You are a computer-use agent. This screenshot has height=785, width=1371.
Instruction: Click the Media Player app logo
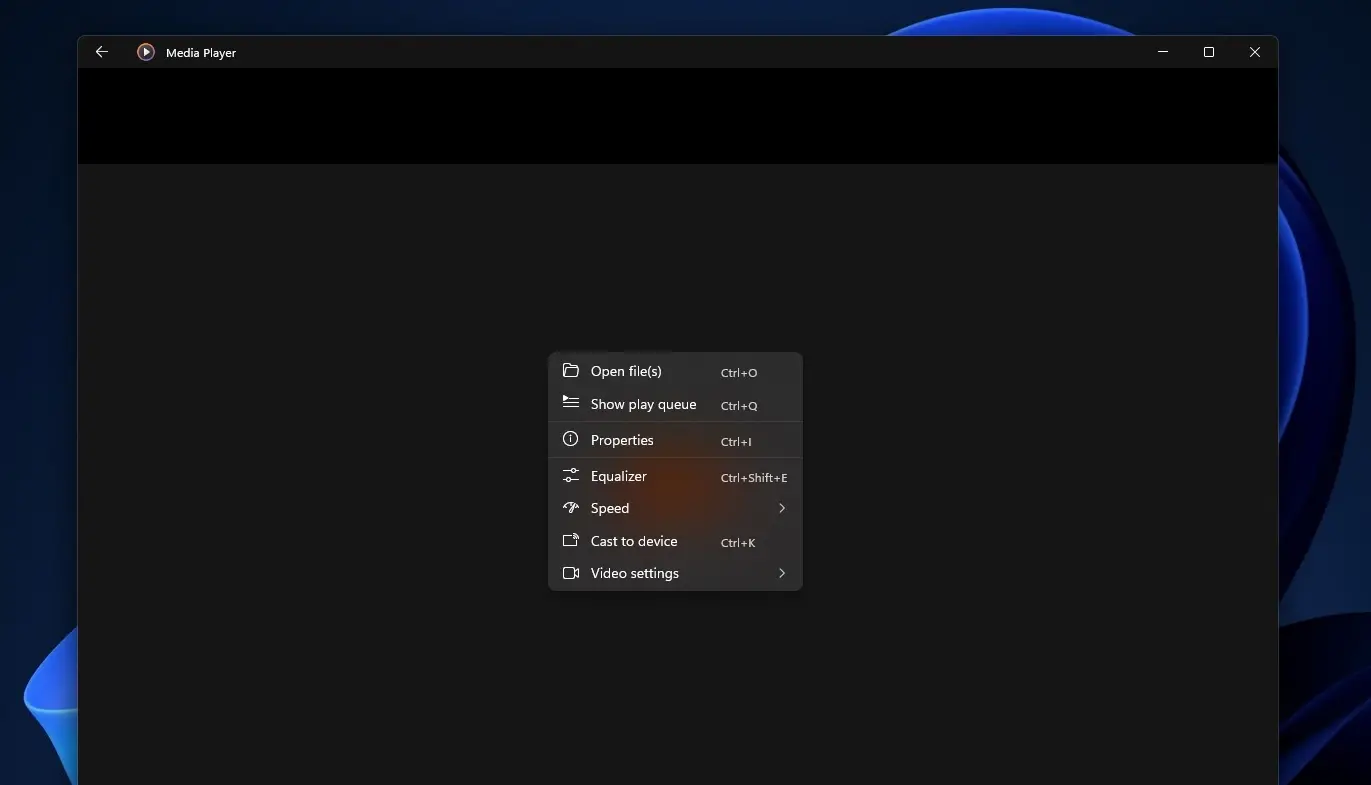146,52
